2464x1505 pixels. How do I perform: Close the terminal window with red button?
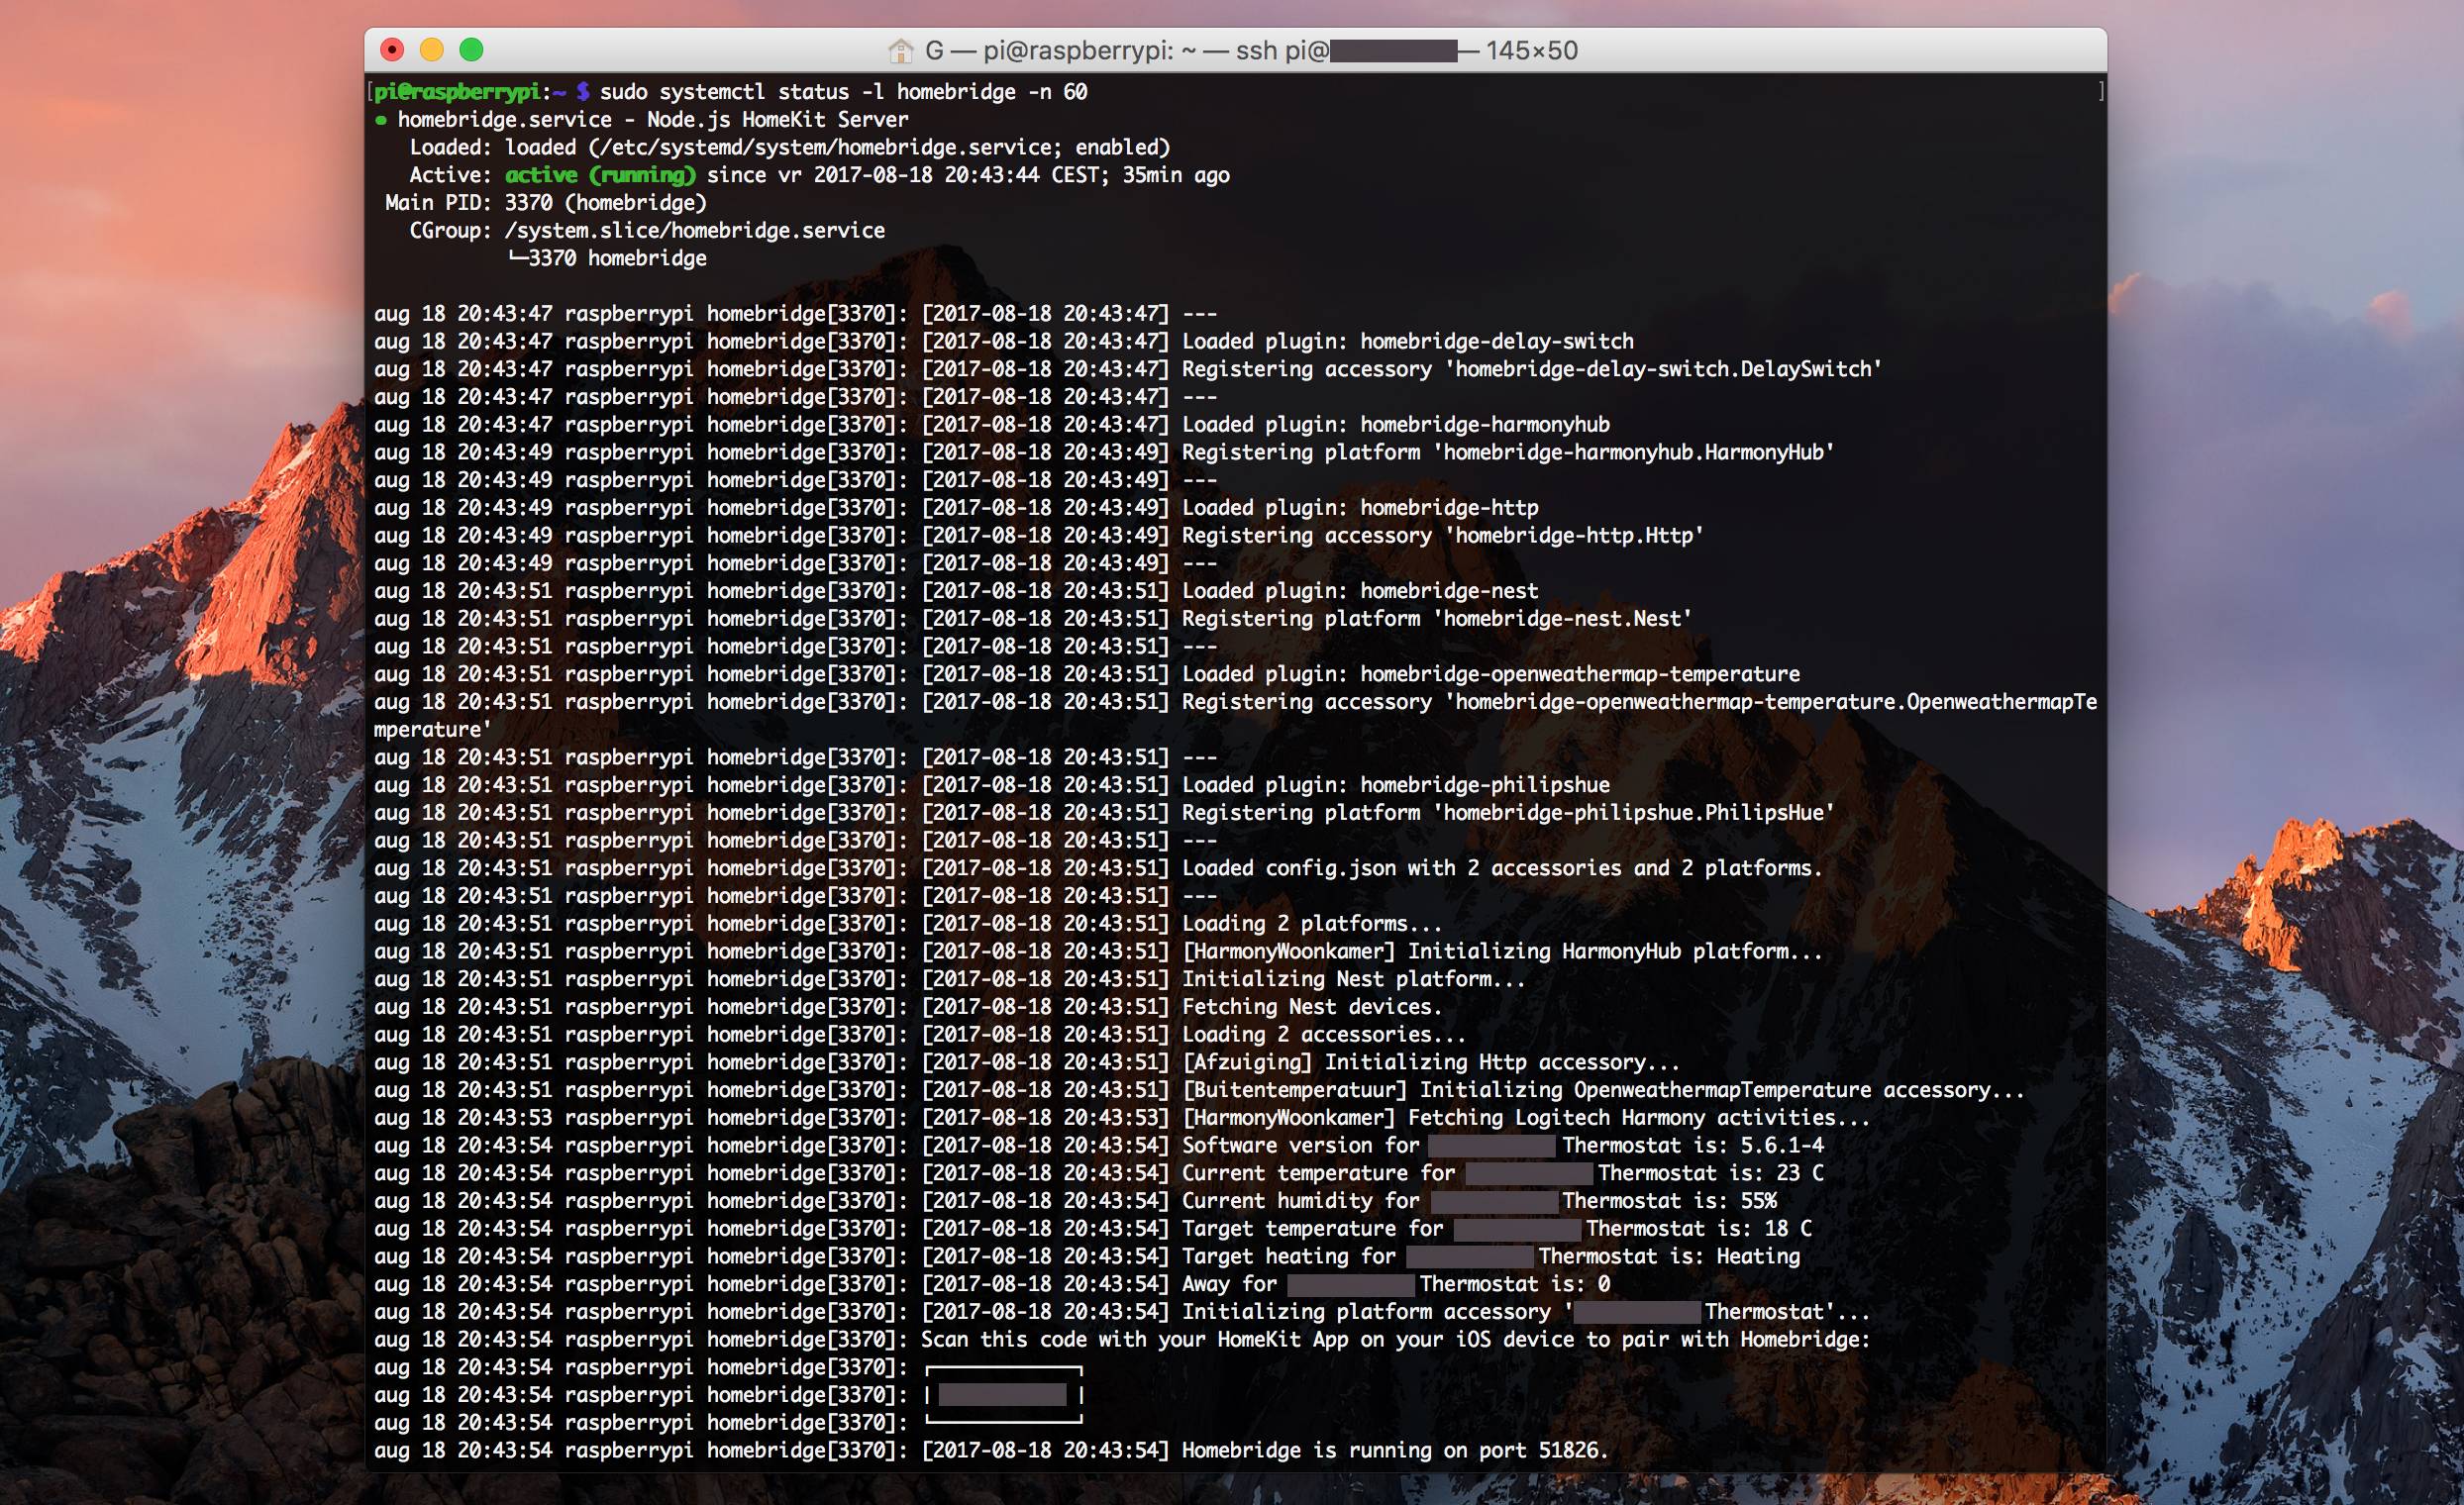pyautogui.click(x=393, y=49)
